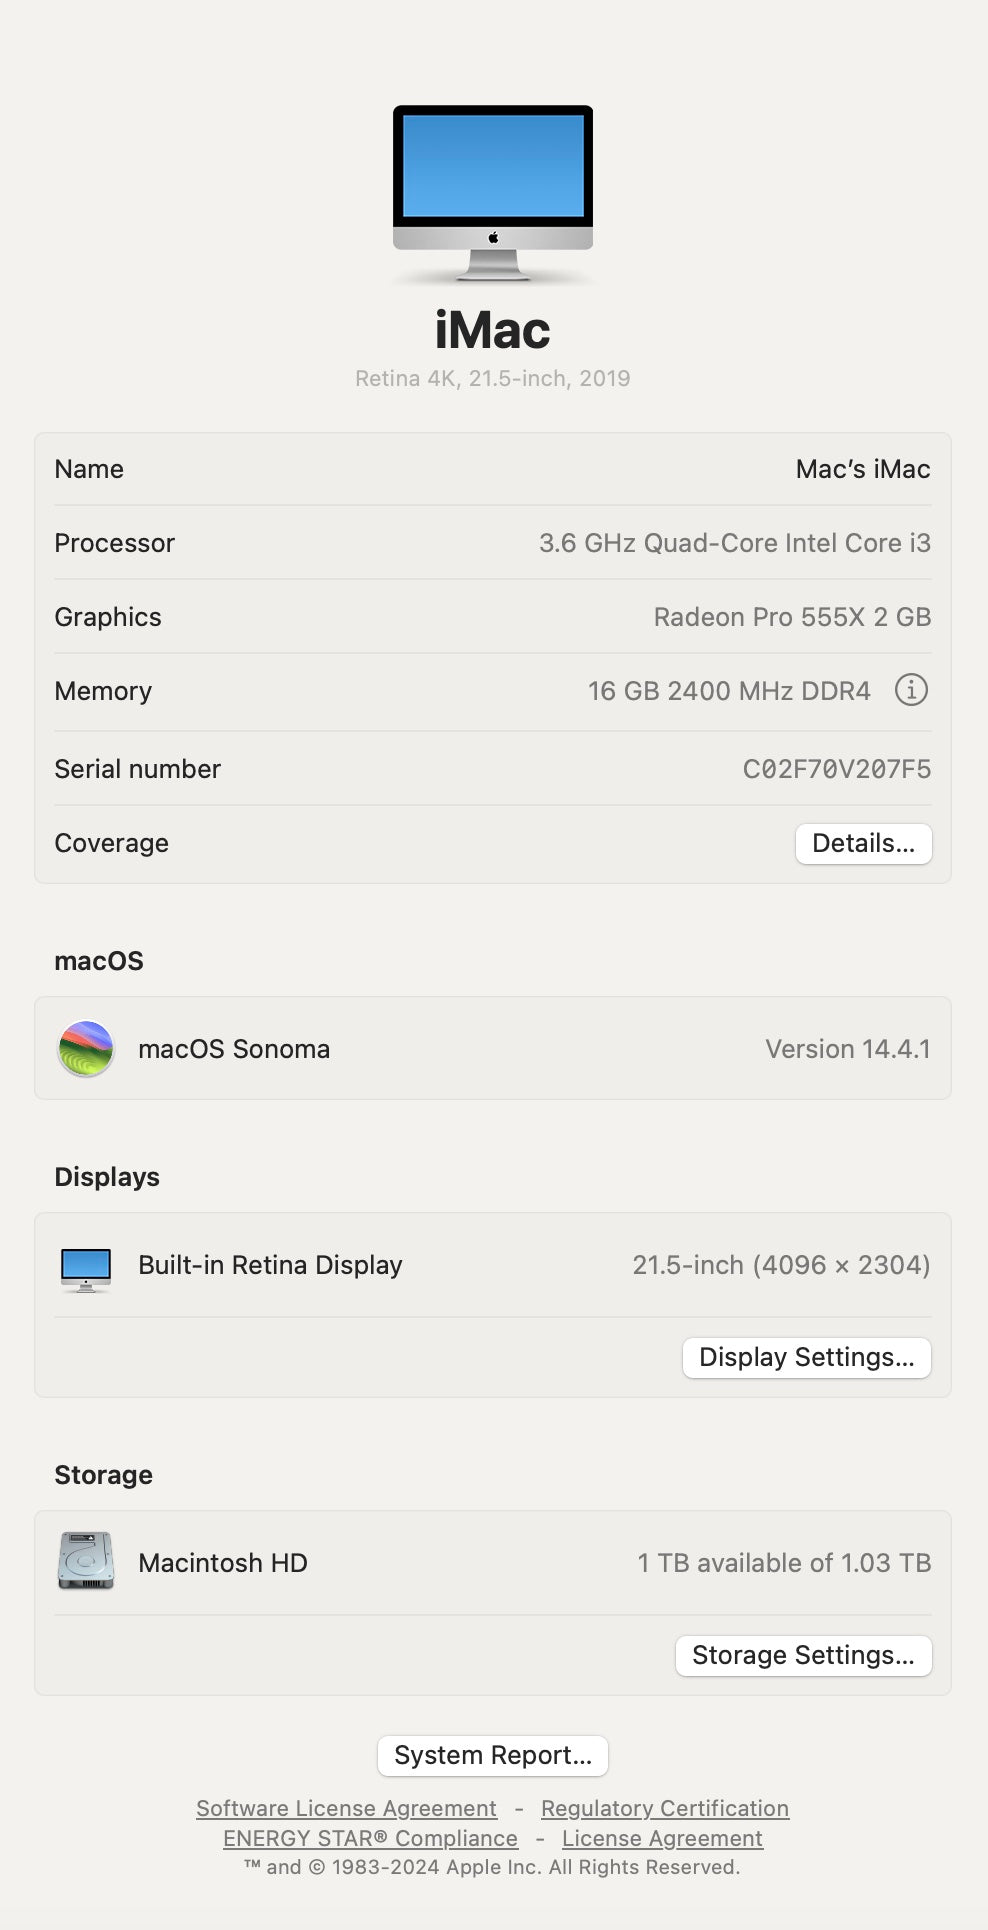988x1930 pixels.
Task: Click the macOS Sonoma name label
Action: (234, 1049)
